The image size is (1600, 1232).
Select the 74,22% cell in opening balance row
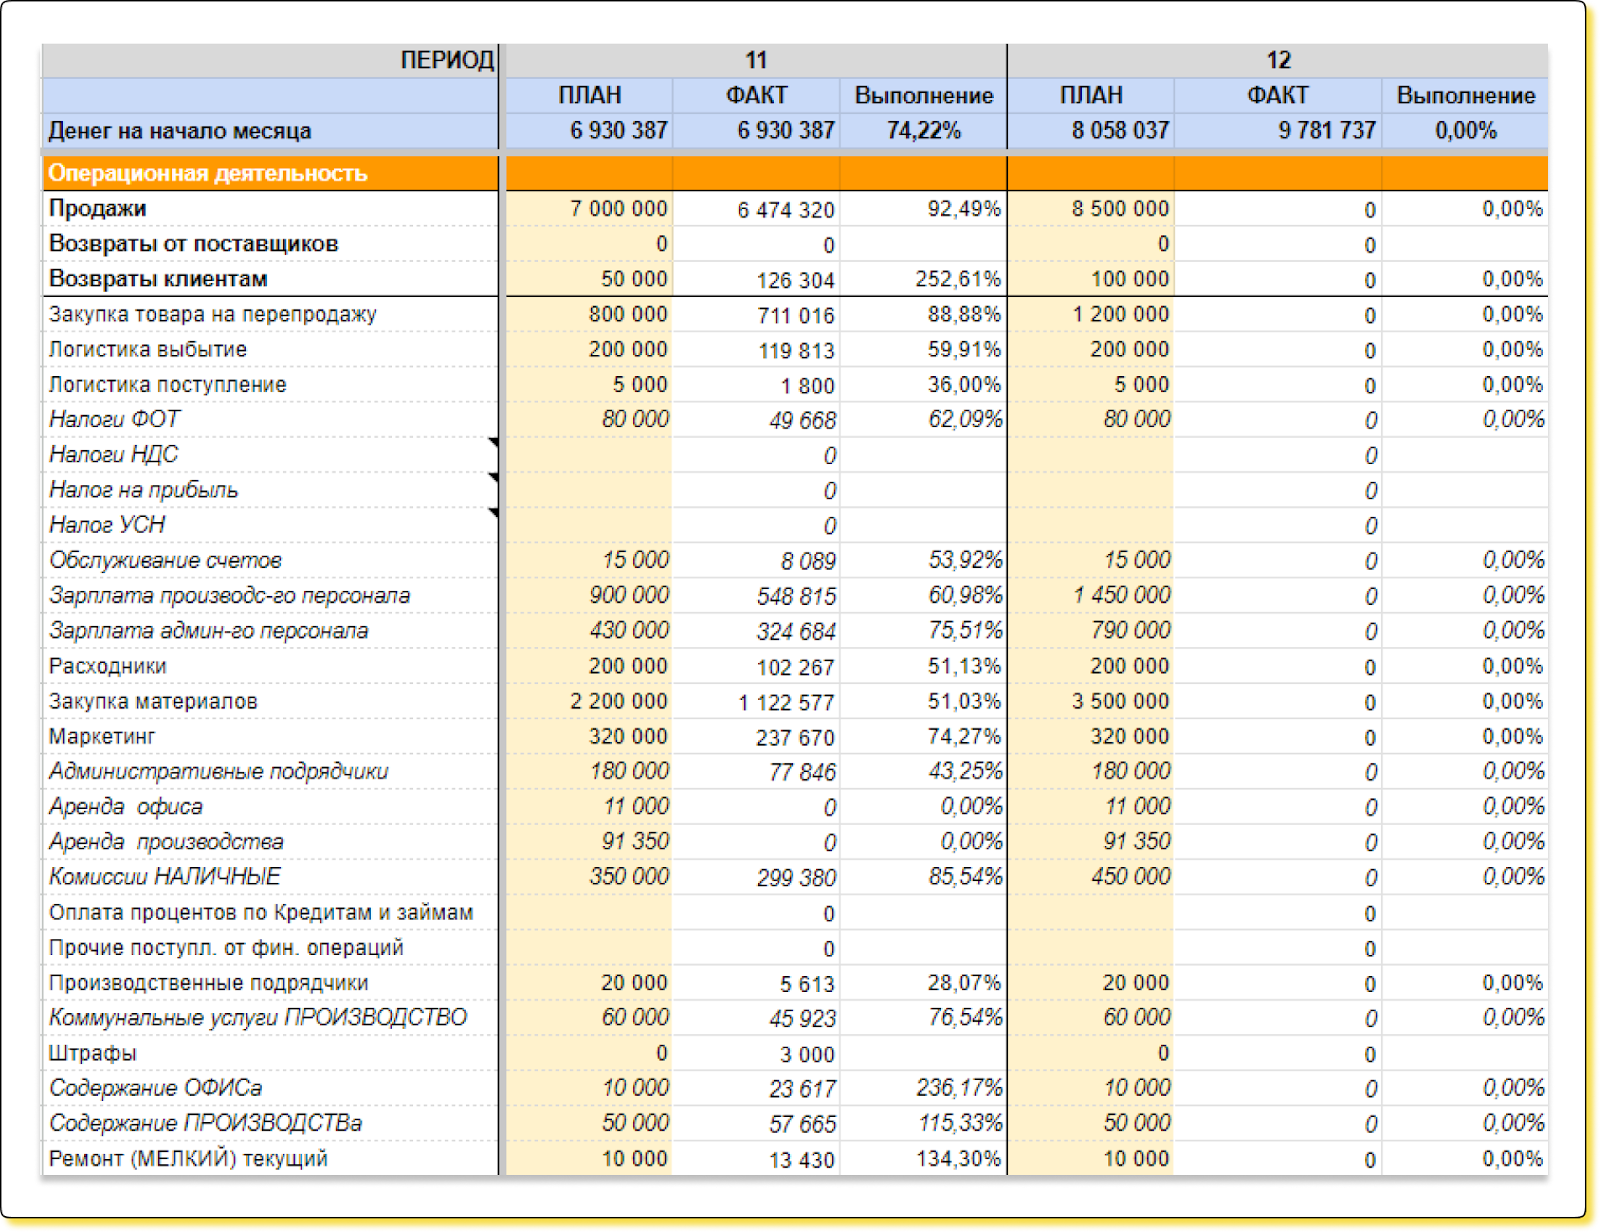tap(923, 131)
